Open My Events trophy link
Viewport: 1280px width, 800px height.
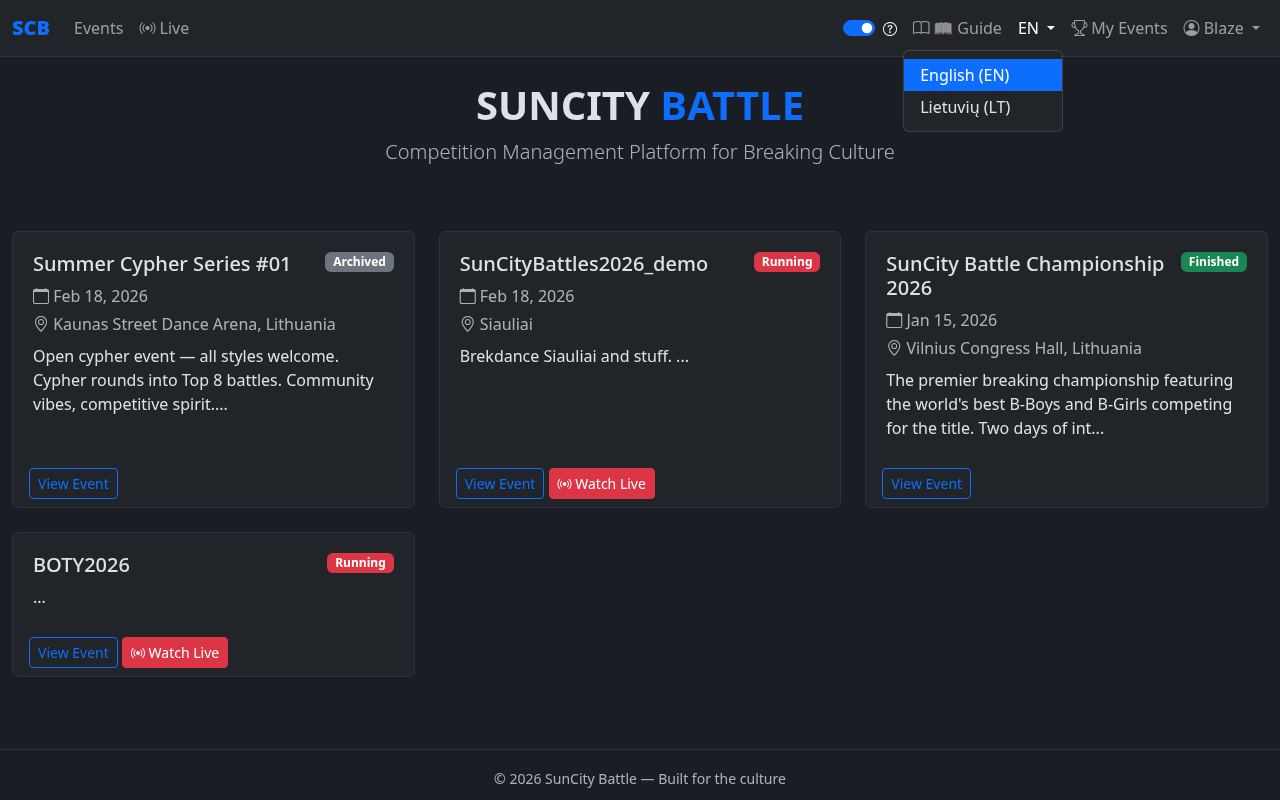click(1119, 28)
